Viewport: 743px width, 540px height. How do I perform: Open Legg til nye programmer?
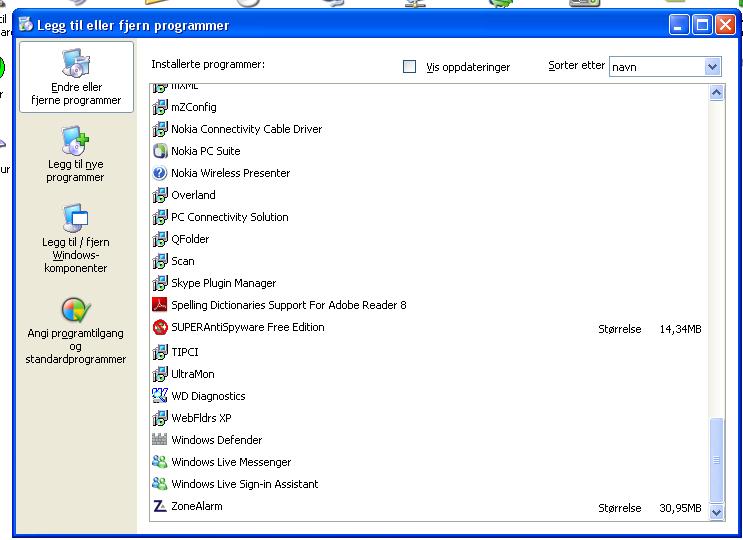point(75,154)
